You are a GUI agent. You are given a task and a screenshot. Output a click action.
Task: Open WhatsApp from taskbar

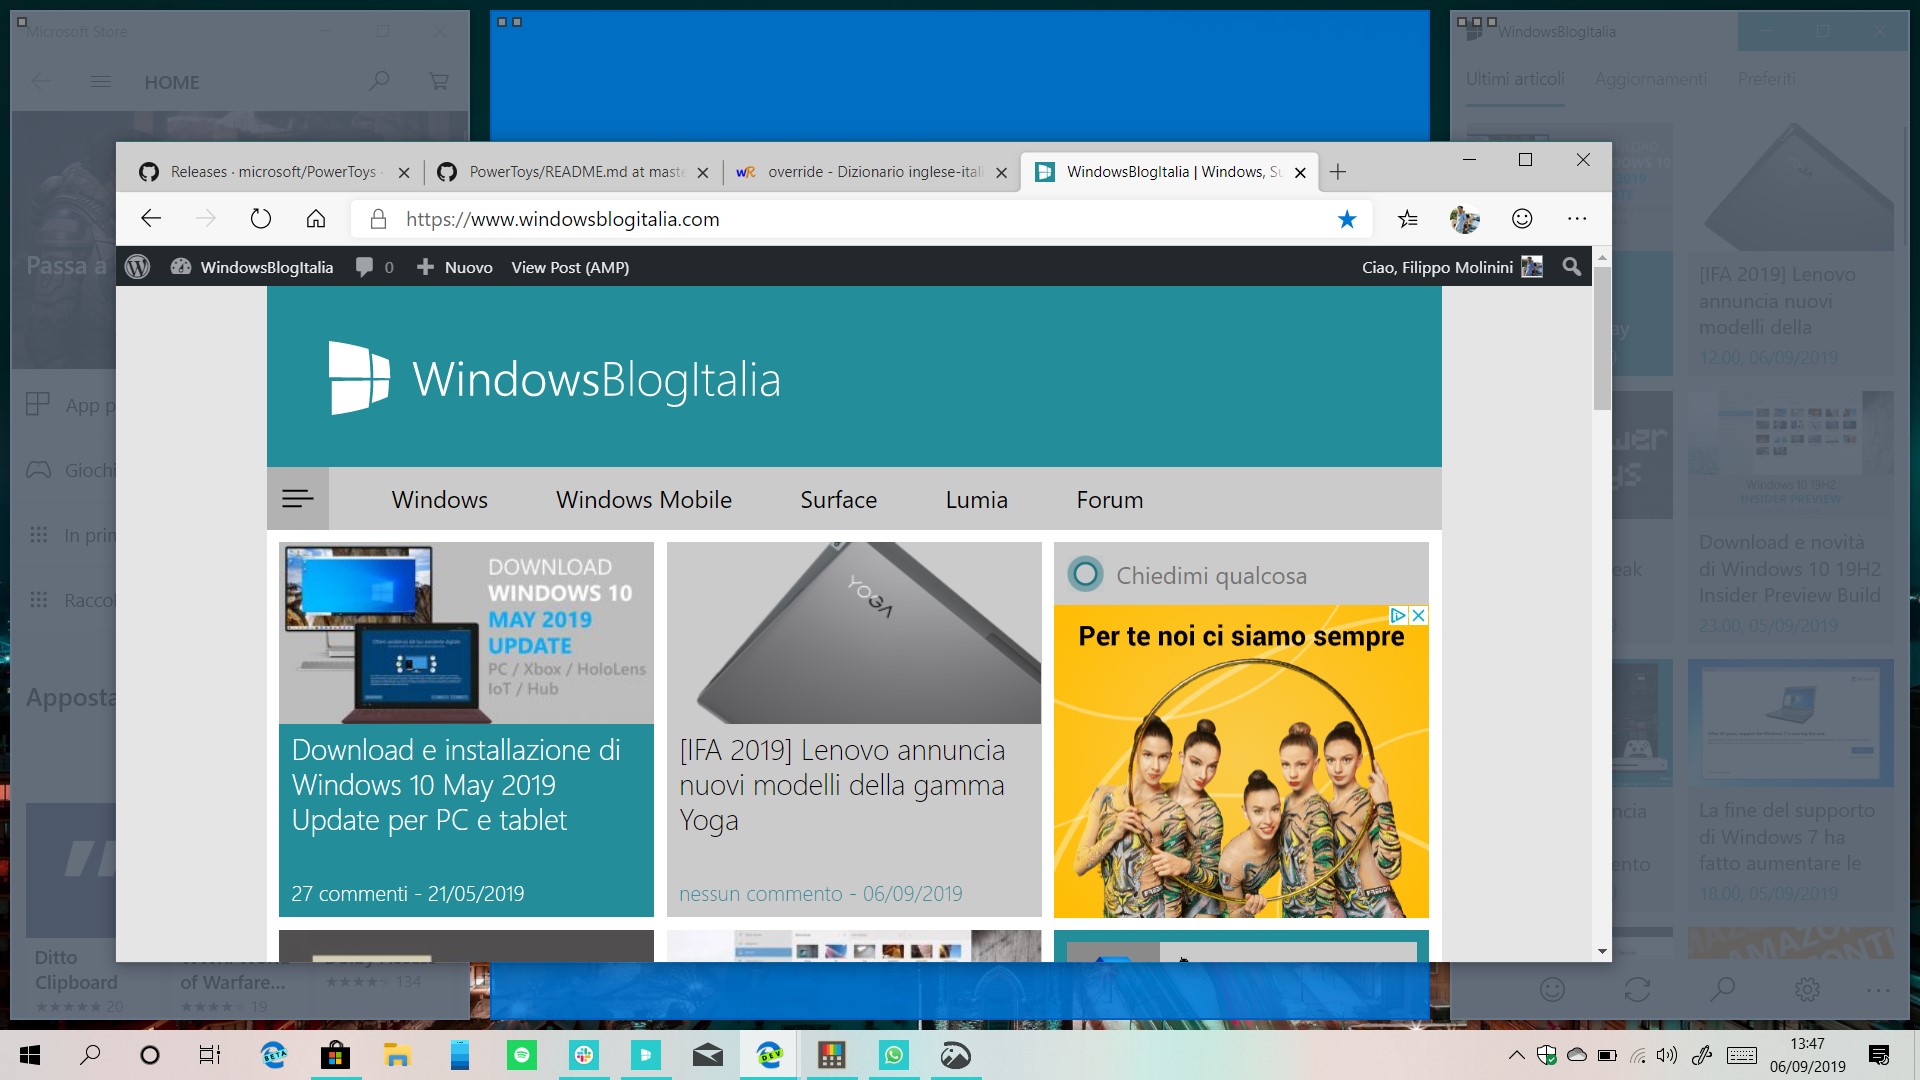coord(894,1055)
